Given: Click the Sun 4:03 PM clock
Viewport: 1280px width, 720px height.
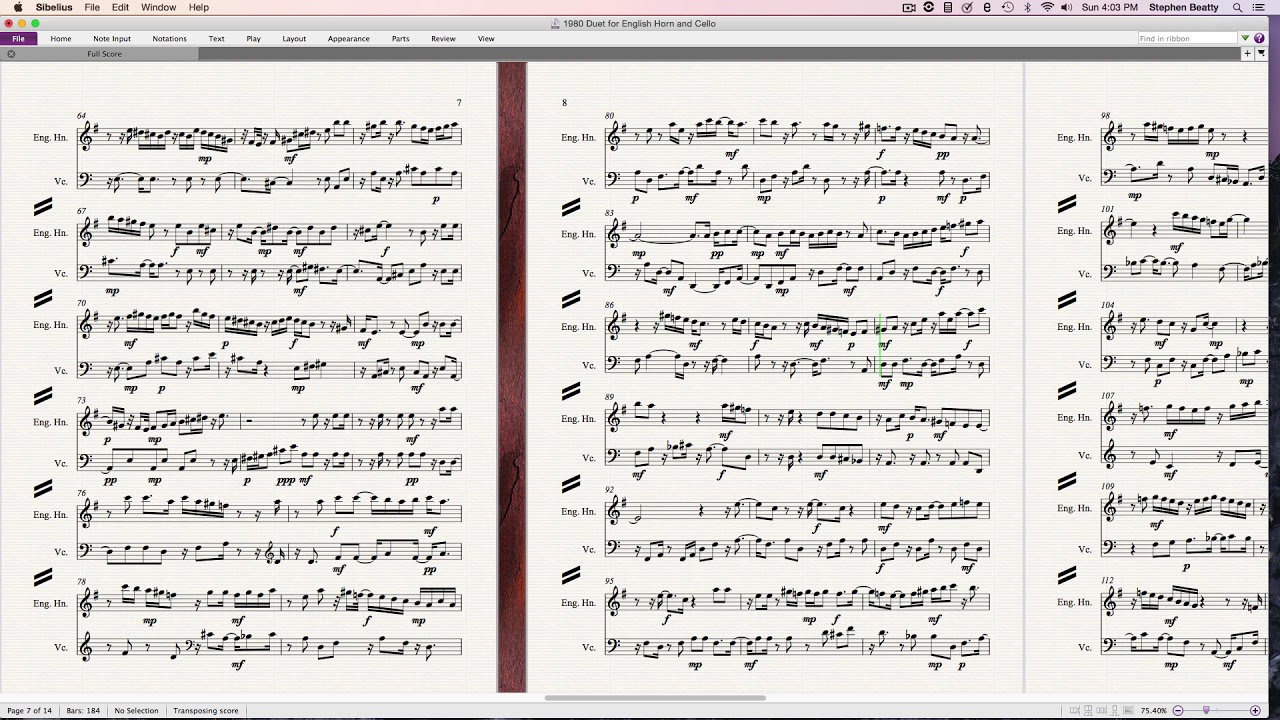Looking at the screenshot, I should pyautogui.click(x=1110, y=7).
